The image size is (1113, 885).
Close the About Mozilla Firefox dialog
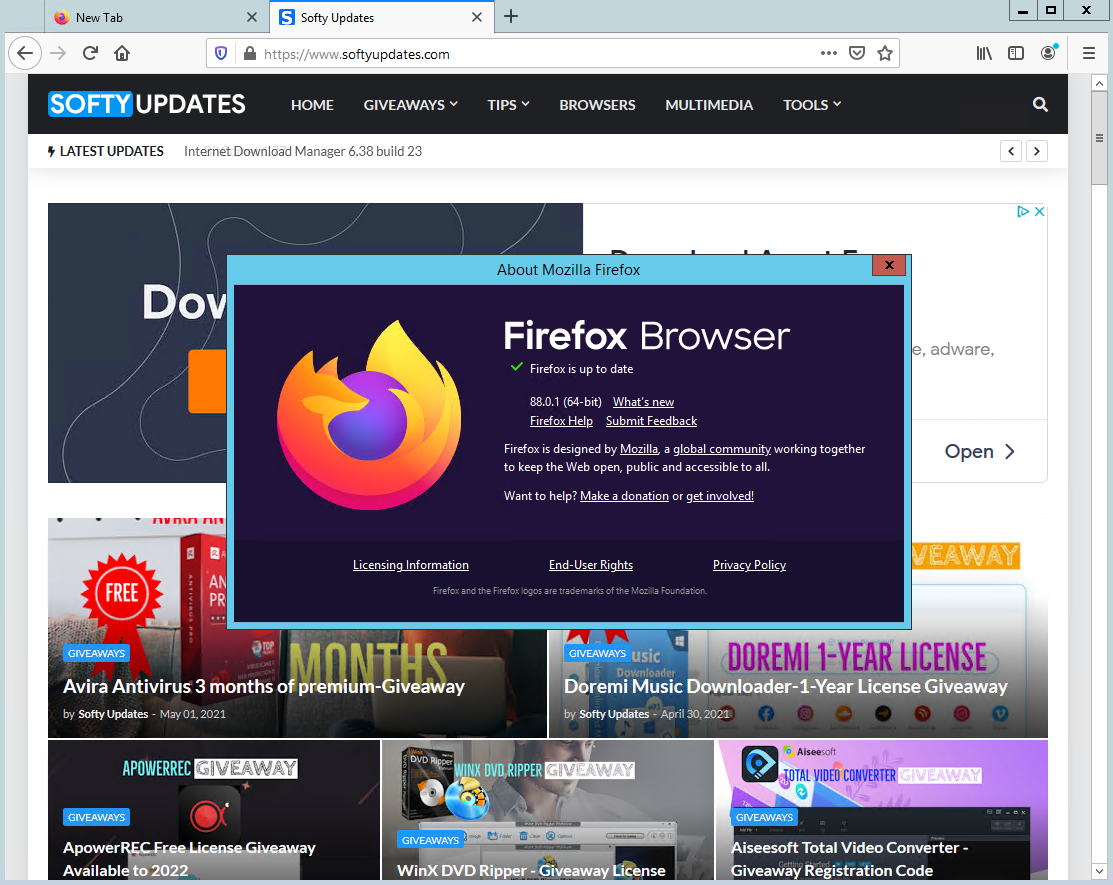[889, 265]
